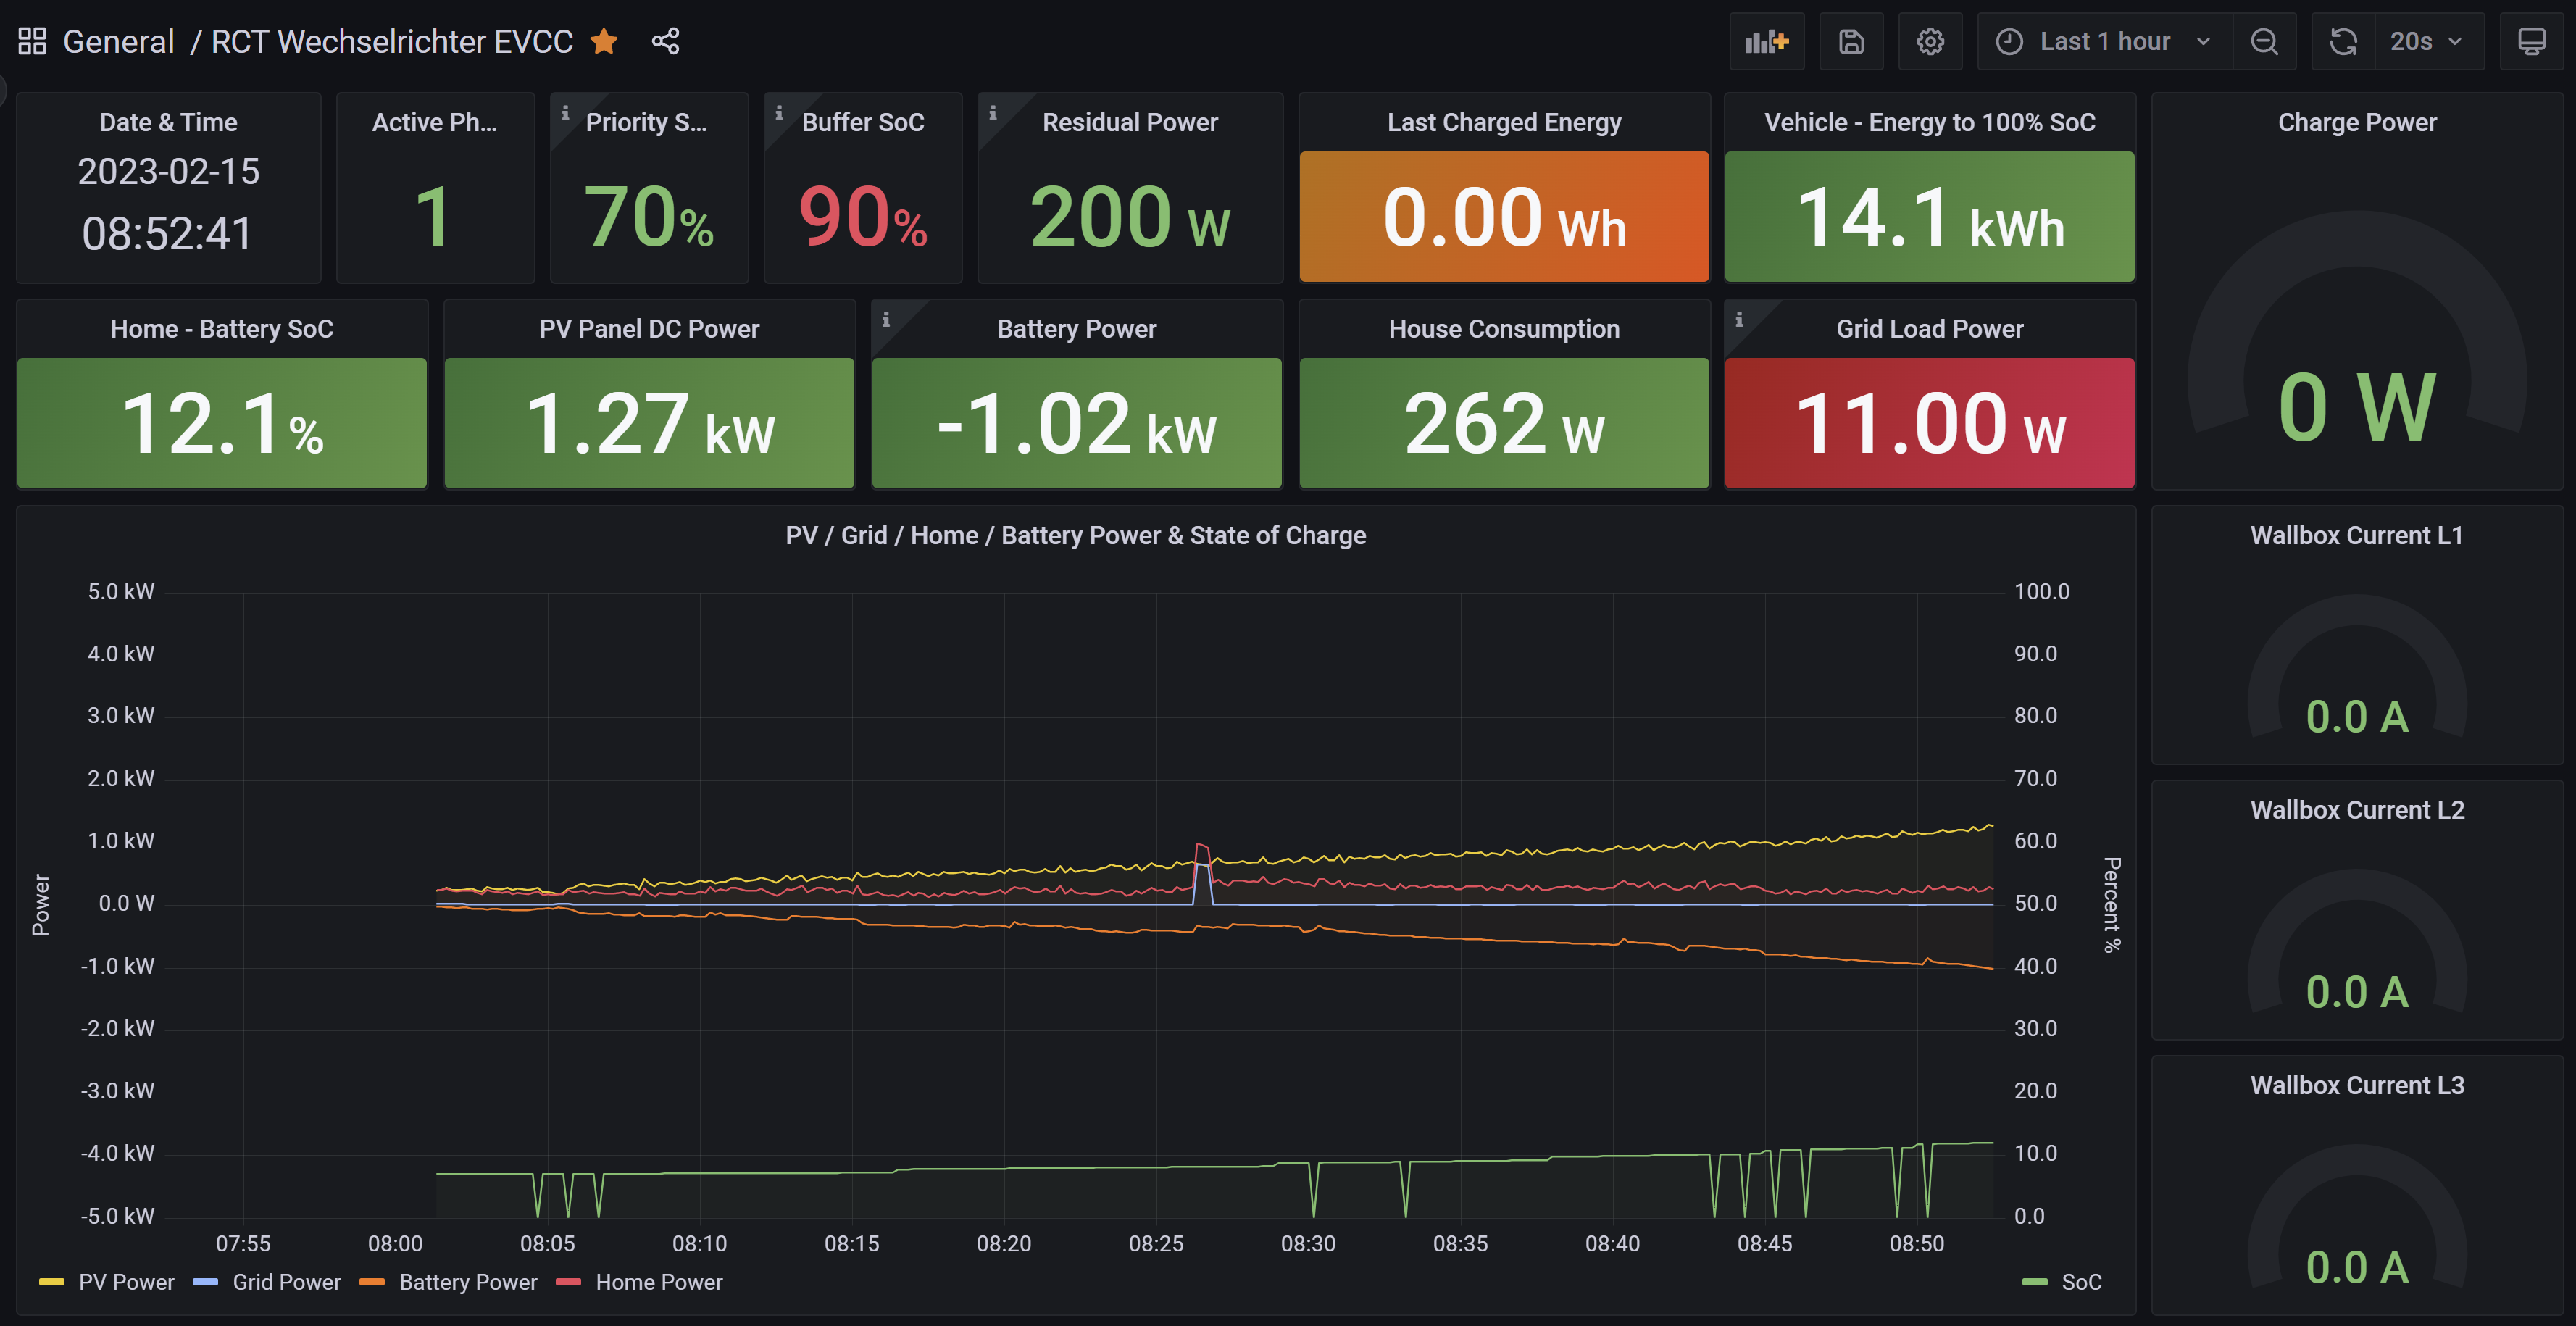This screenshot has height=1326, width=2576.
Task: Open Charge Power panel title menu
Action: pyautogui.click(x=2357, y=122)
